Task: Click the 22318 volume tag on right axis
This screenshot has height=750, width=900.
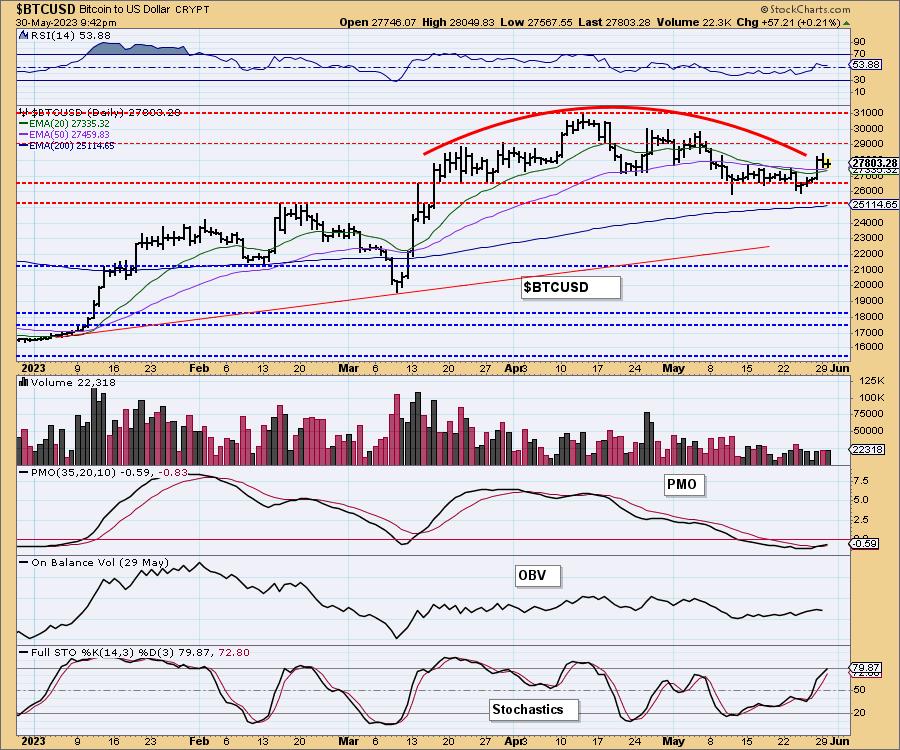Action: 868,449
